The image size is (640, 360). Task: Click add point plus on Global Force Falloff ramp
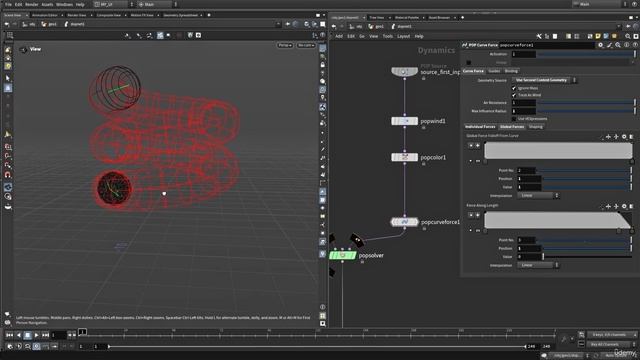click(478, 146)
